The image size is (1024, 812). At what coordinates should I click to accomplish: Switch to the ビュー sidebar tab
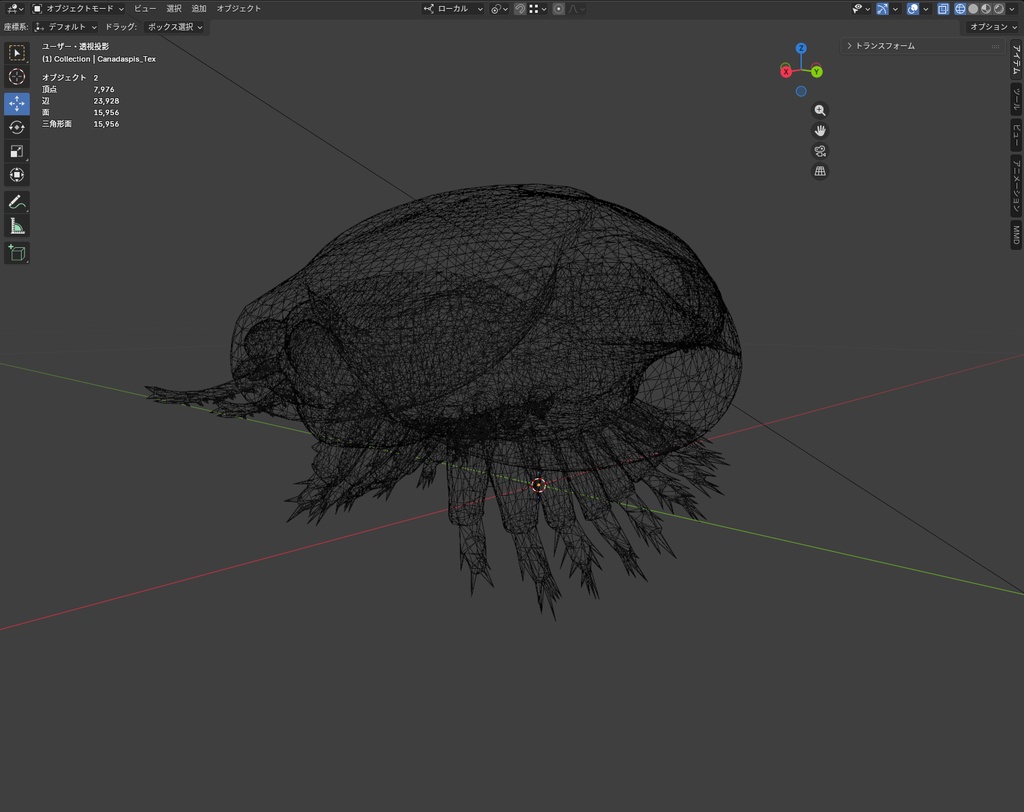(x=1016, y=135)
